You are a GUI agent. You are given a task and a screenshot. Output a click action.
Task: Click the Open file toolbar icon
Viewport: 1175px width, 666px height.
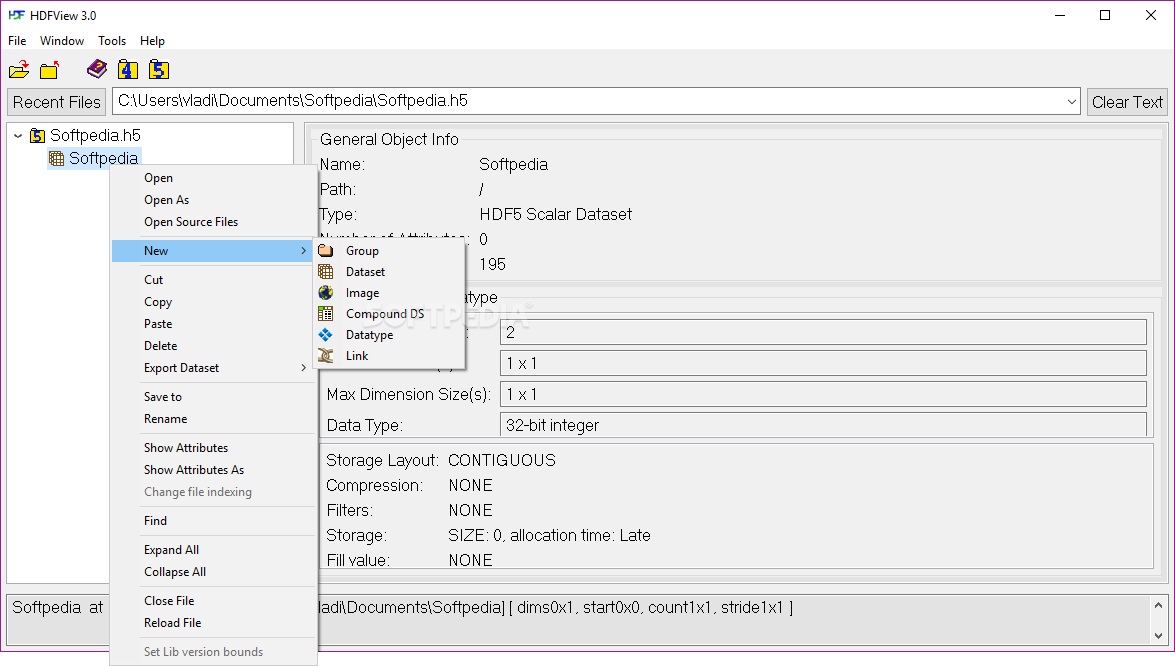tap(19, 70)
